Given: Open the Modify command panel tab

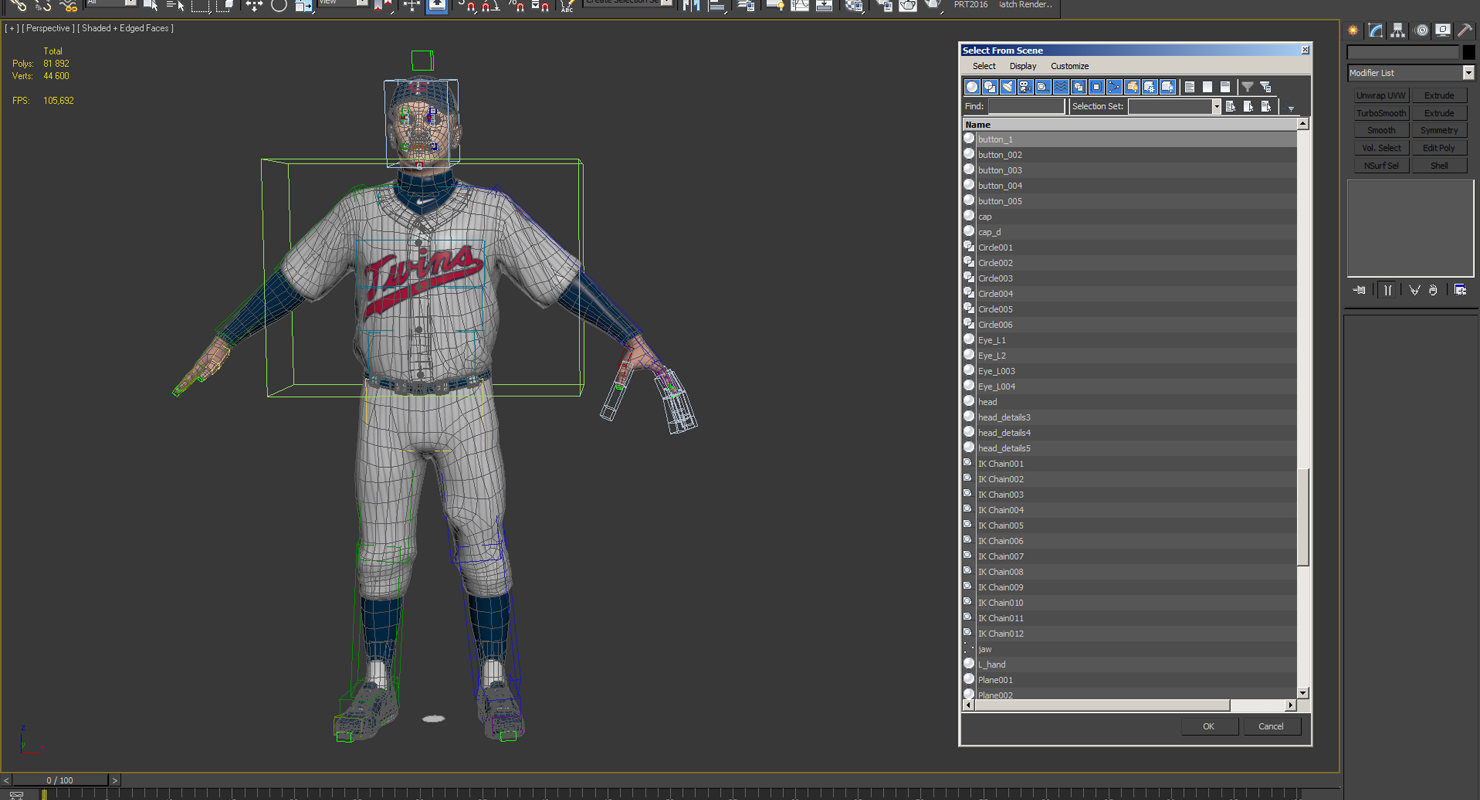Looking at the screenshot, I should 1376,31.
